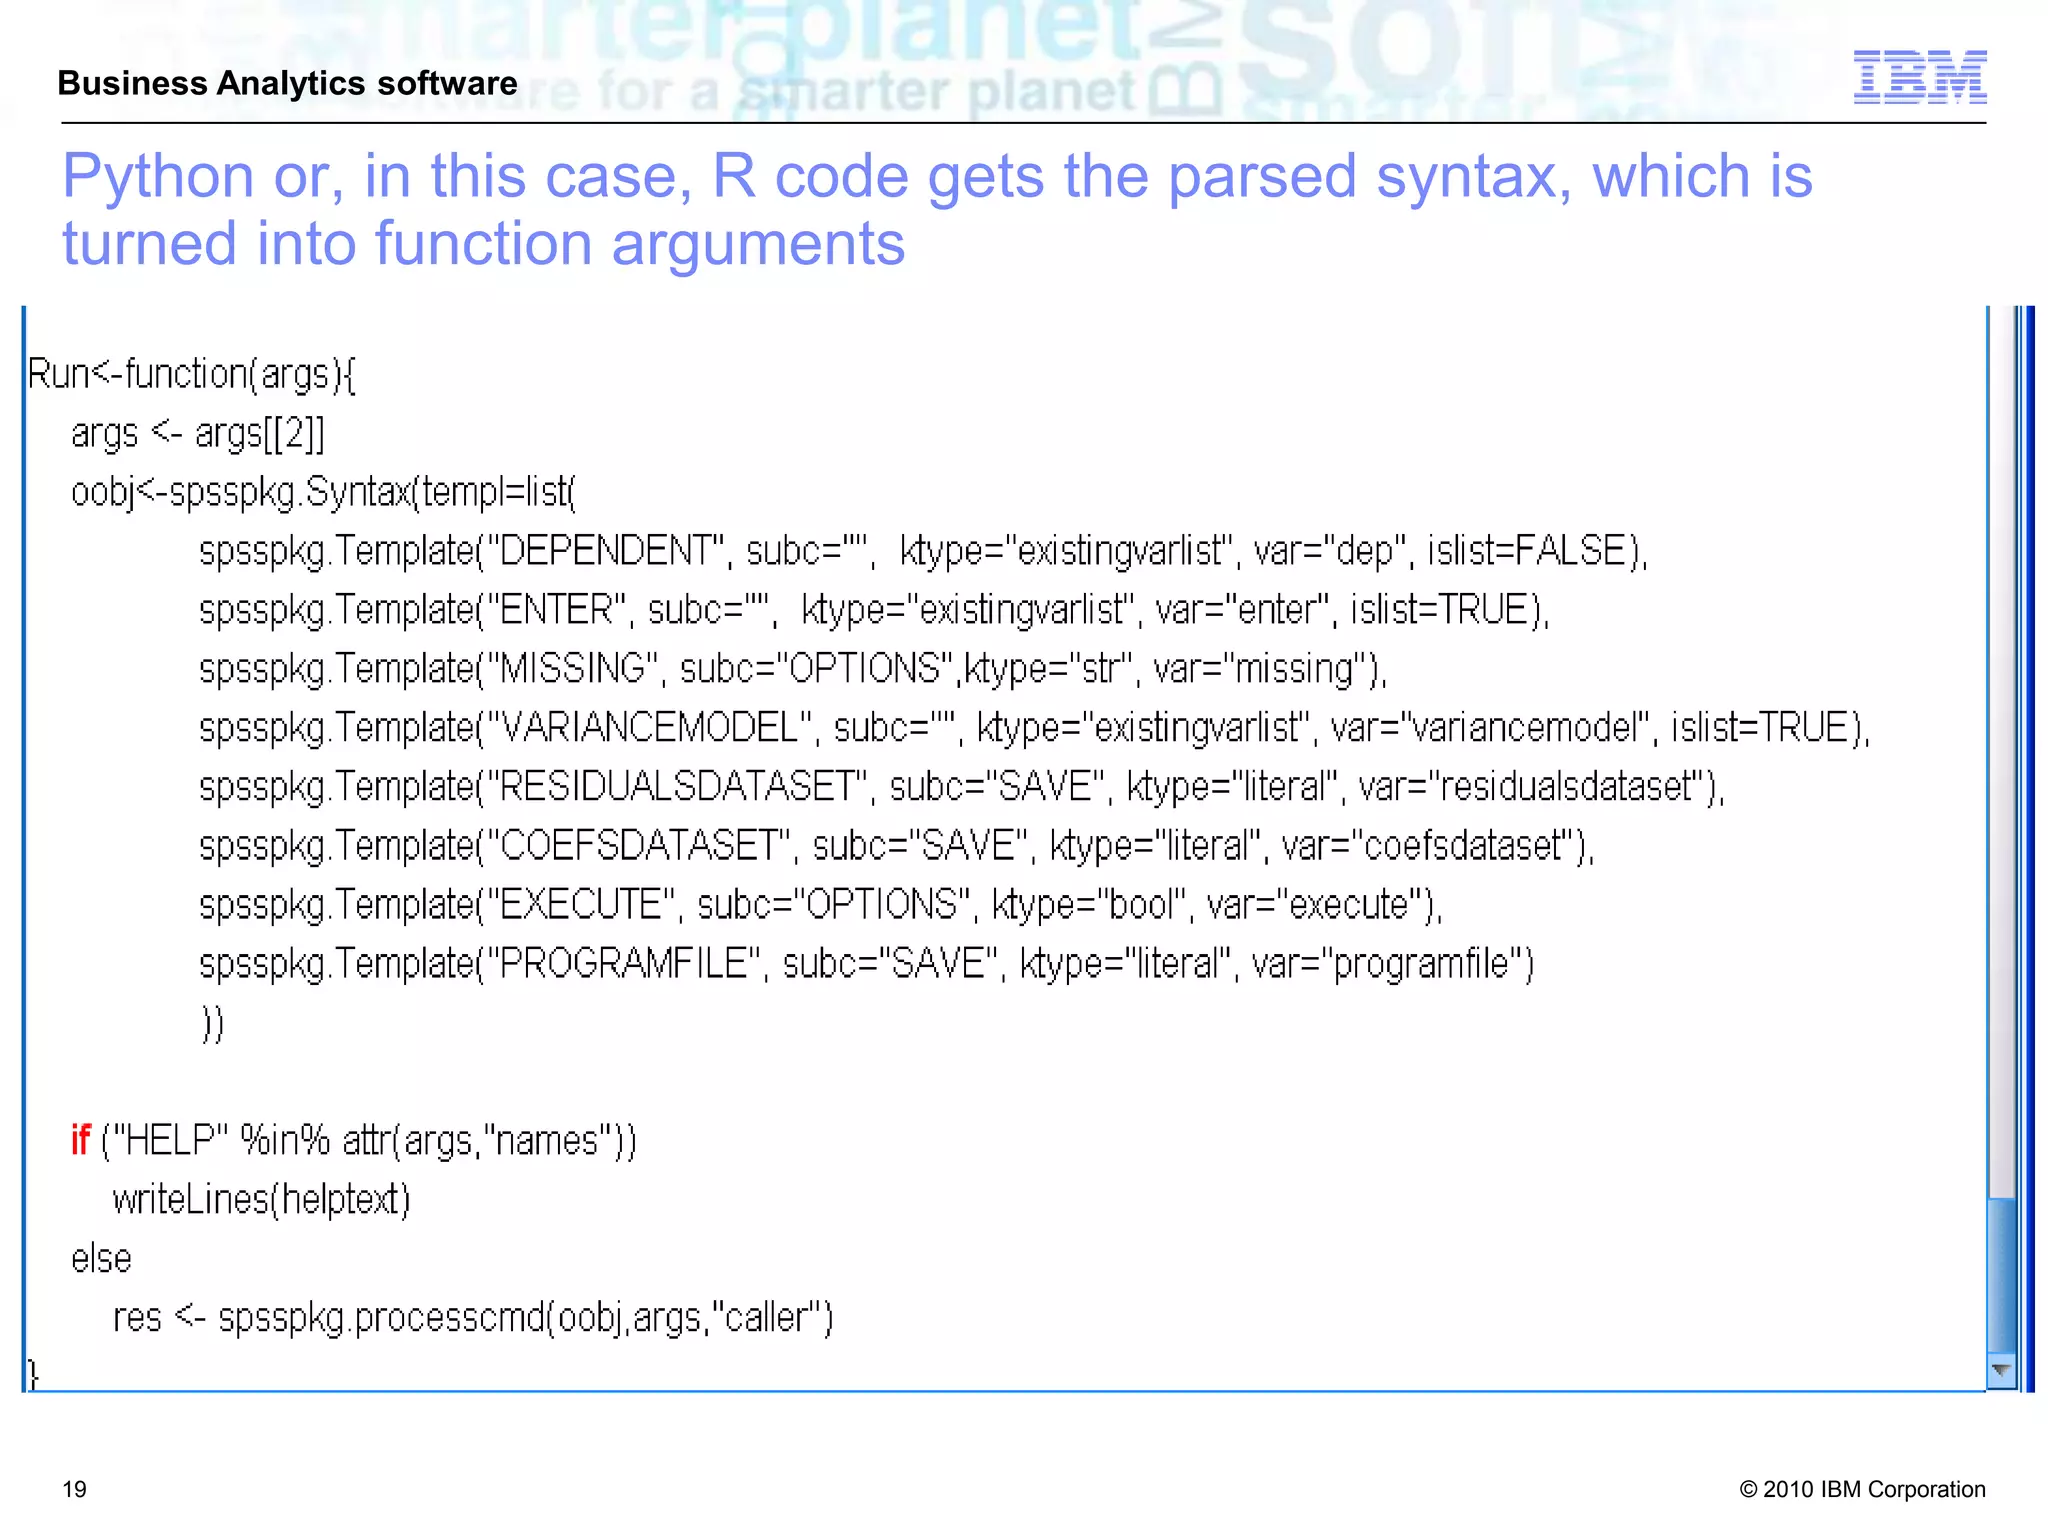
Task: Click the 'Business Analytics software' header text
Action: tap(287, 83)
